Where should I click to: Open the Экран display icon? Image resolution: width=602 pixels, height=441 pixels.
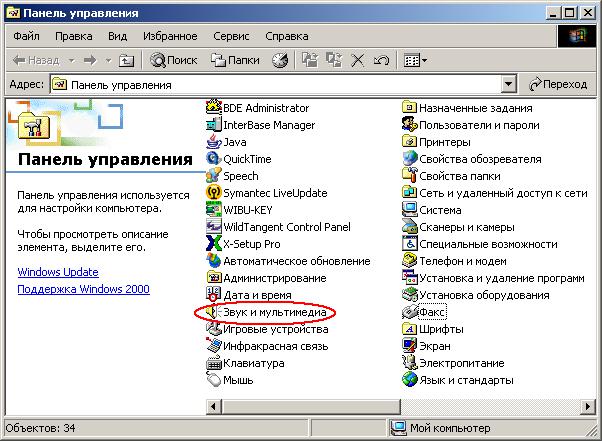coord(410,345)
